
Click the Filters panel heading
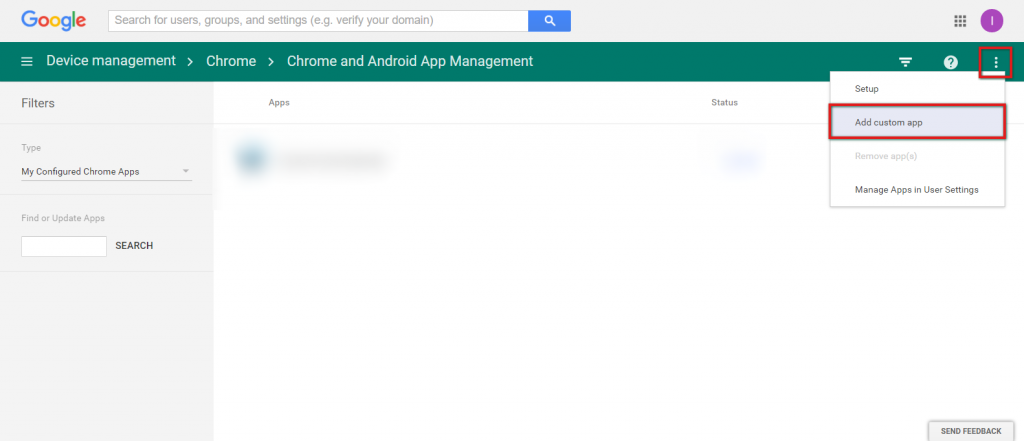coord(38,103)
